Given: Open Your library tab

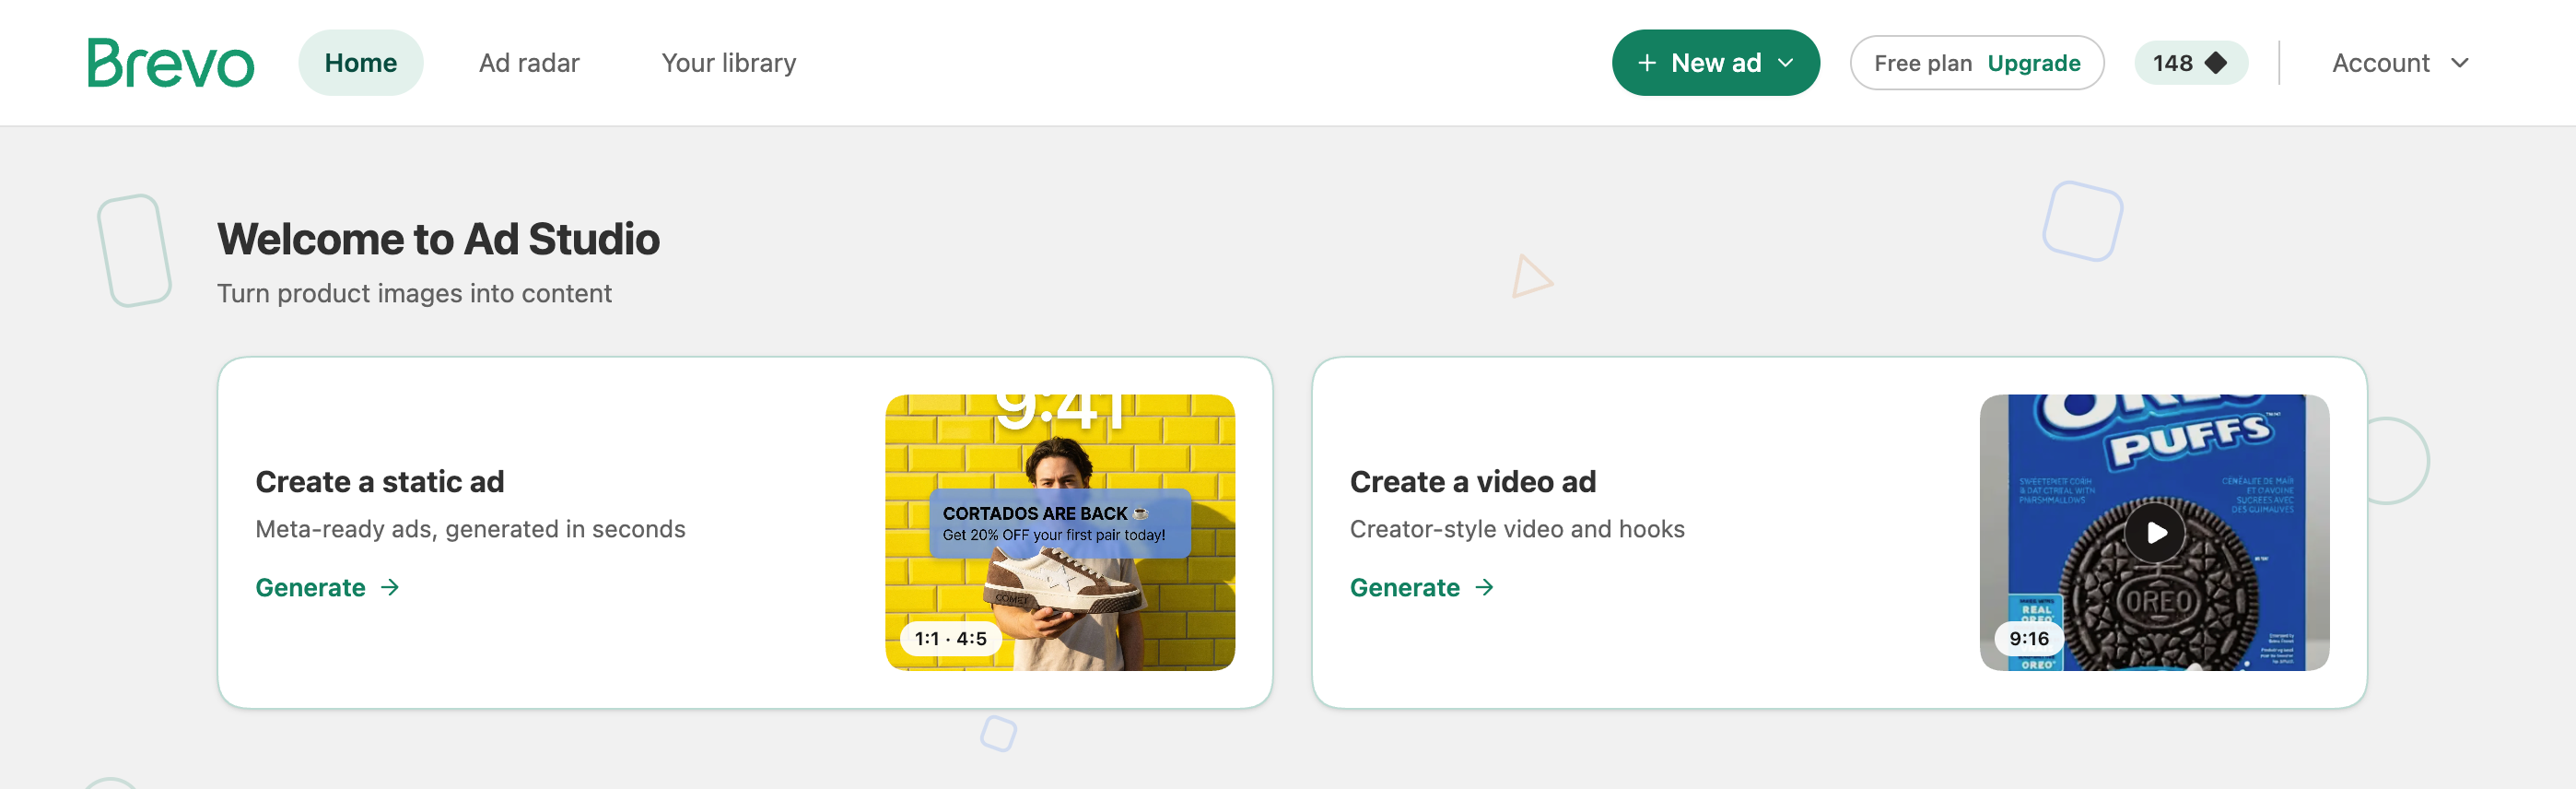Looking at the screenshot, I should pyautogui.click(x=728, y=63).
